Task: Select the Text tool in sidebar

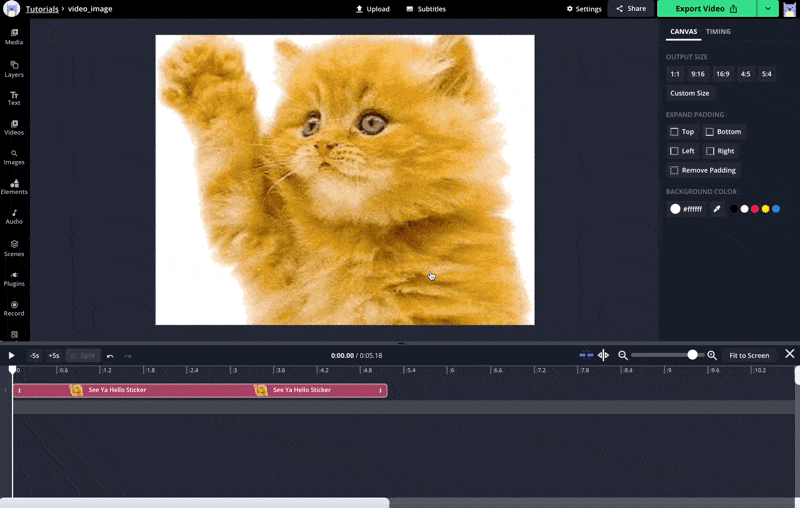Action: [x=14, y=98]
